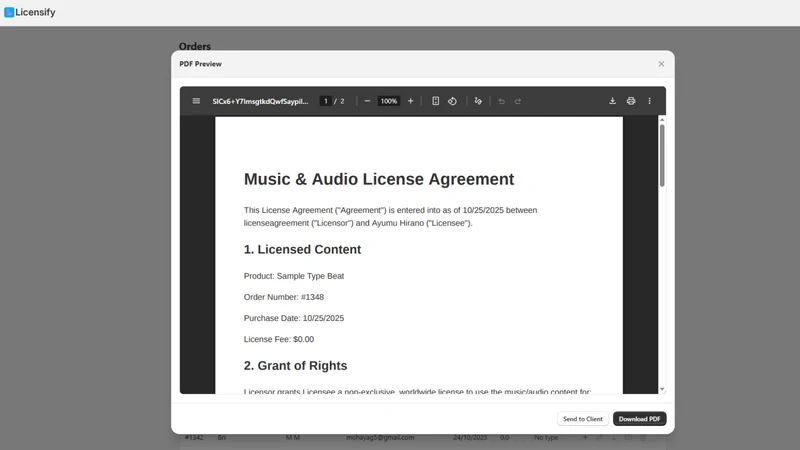
Task: Click the Licensify logo icon
Action: [9, 12]
